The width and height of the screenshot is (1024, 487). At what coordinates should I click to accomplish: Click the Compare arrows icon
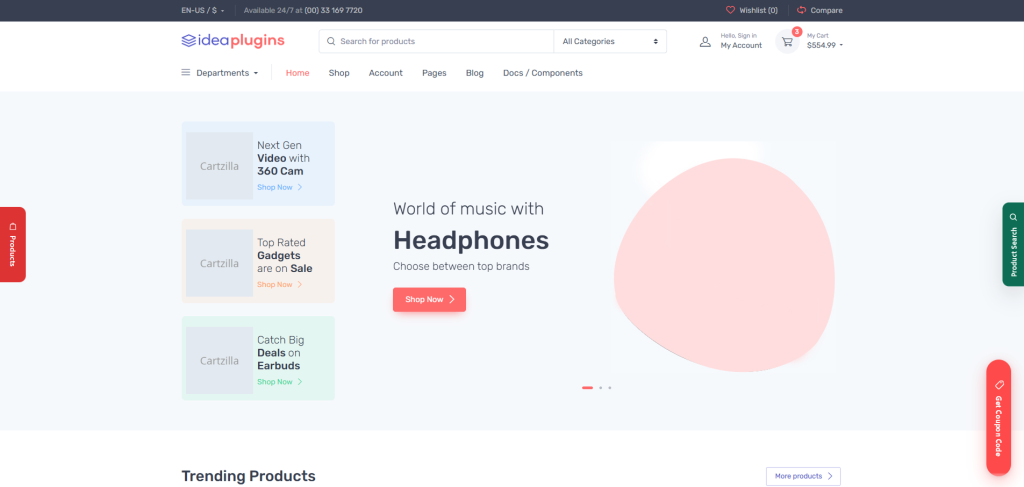coord(801,10)
